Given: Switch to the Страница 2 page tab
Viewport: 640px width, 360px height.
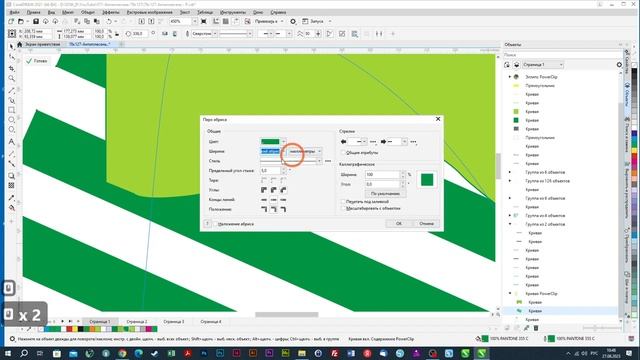Looking at the screenshot, I should 137,322.
